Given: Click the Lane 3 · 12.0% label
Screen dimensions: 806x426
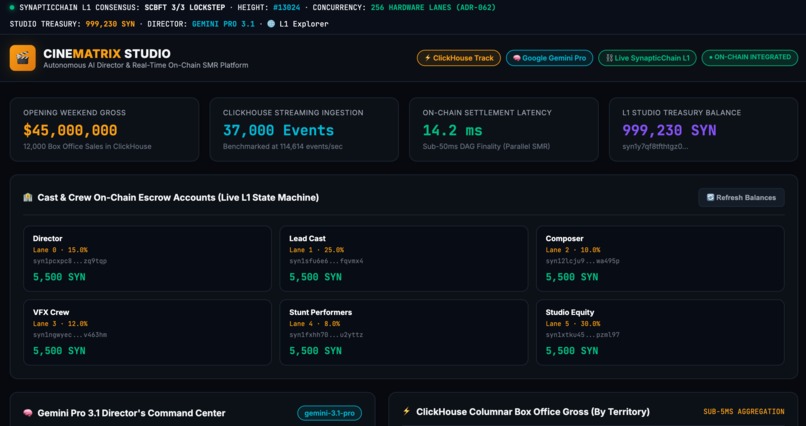Looking at the screenshot, I should (60, 324).
